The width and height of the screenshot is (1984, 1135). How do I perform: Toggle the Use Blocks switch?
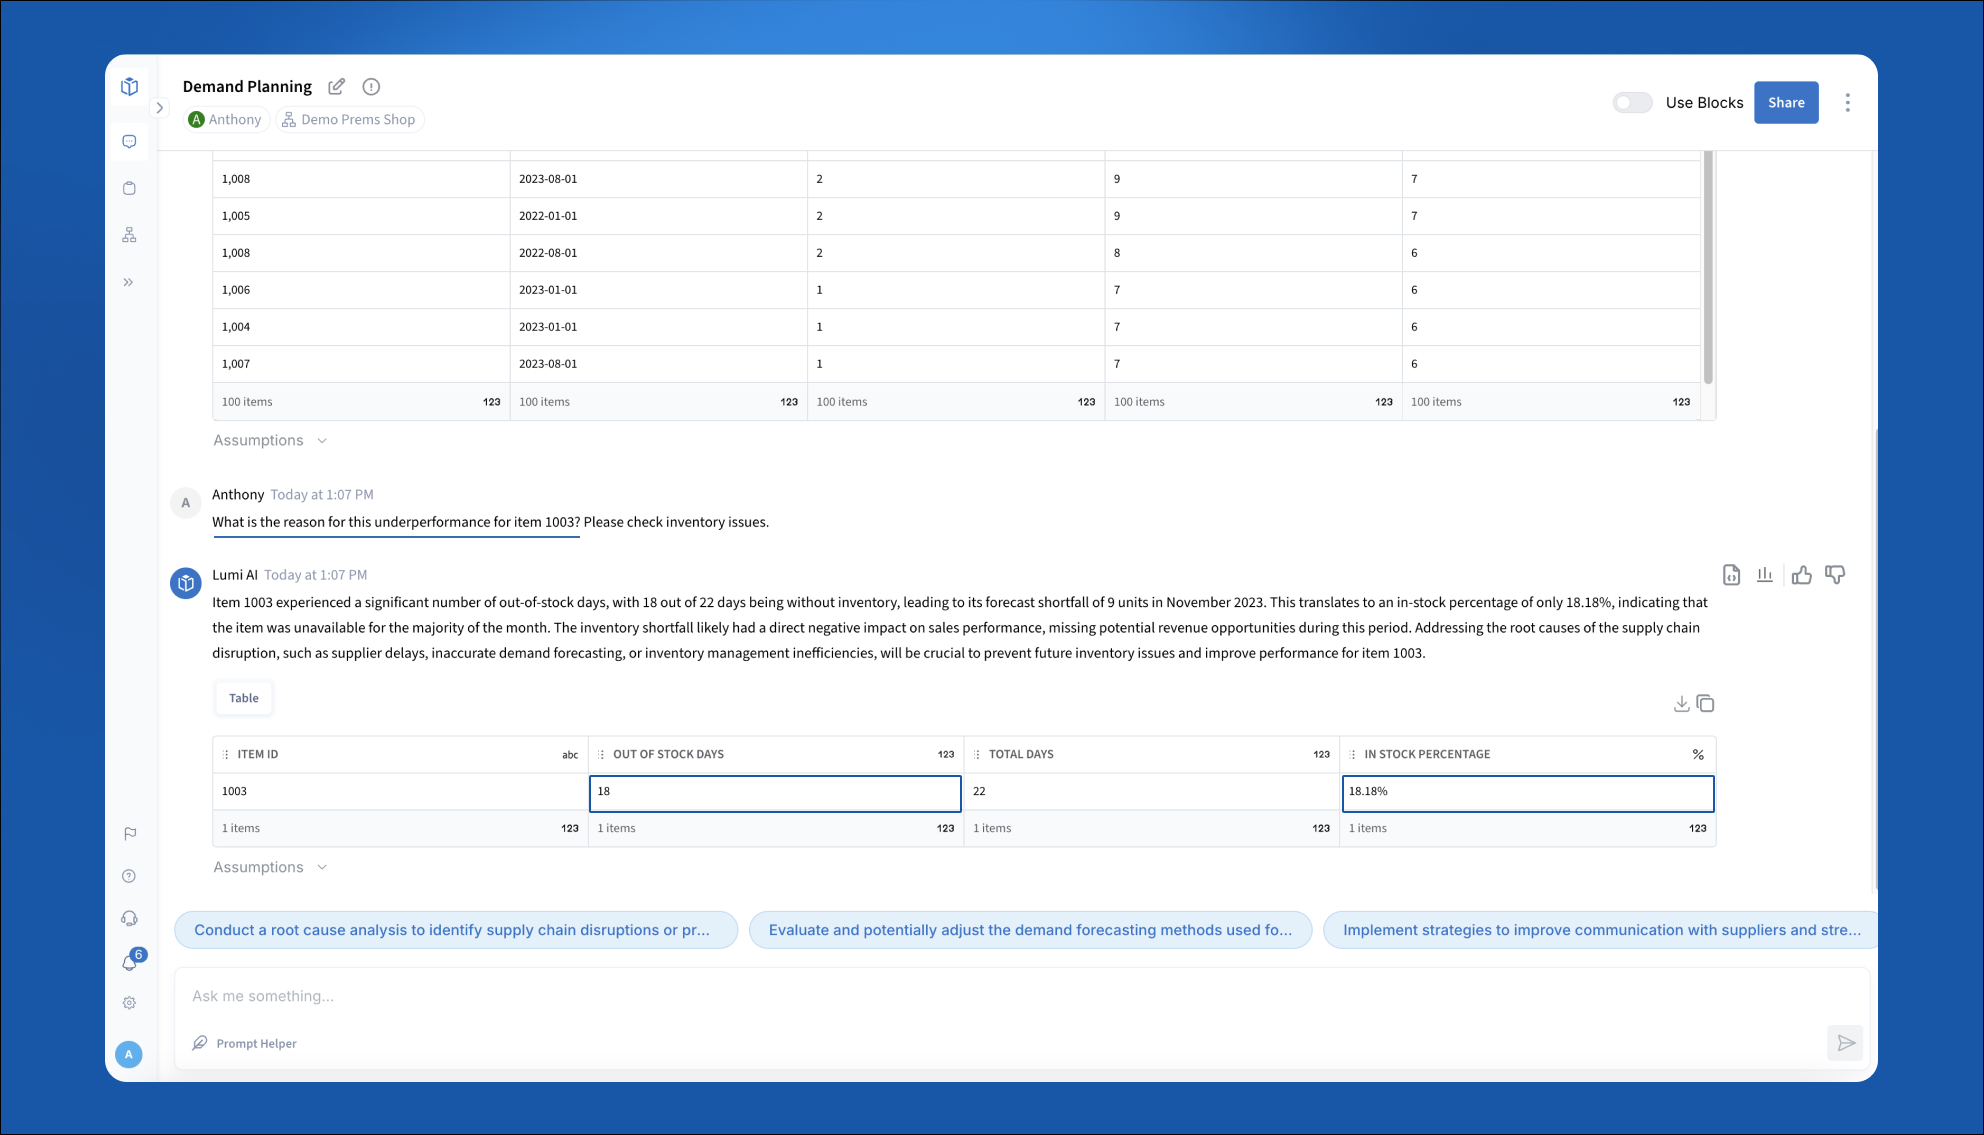1632,103
